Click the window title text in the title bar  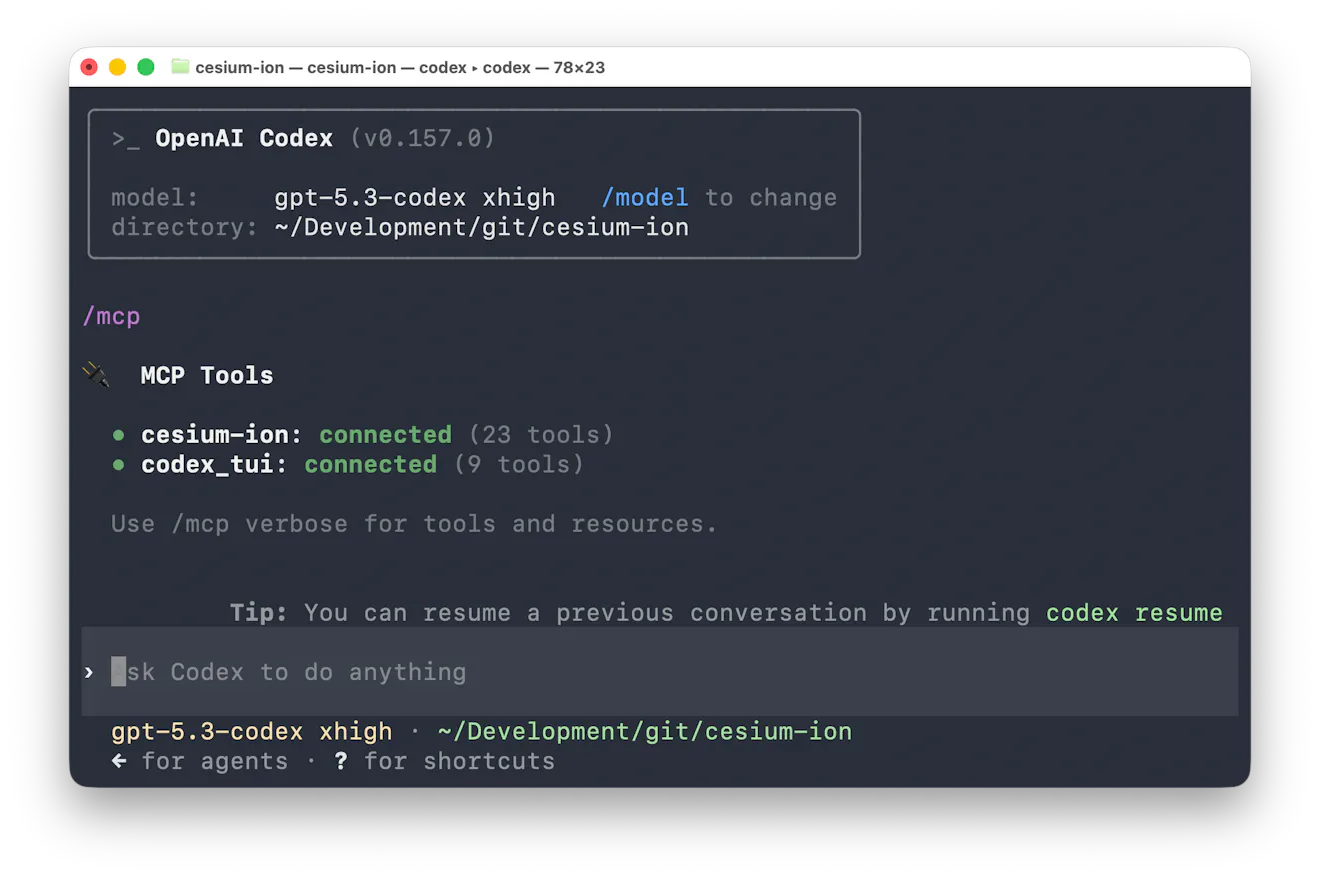tap(400, 68)
